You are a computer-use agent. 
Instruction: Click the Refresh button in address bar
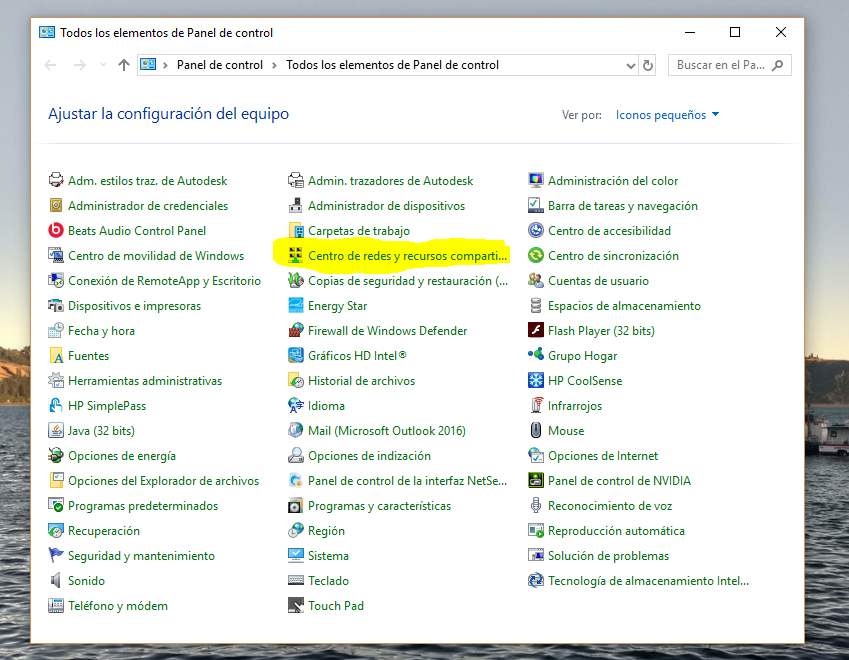tap(648, 66)
